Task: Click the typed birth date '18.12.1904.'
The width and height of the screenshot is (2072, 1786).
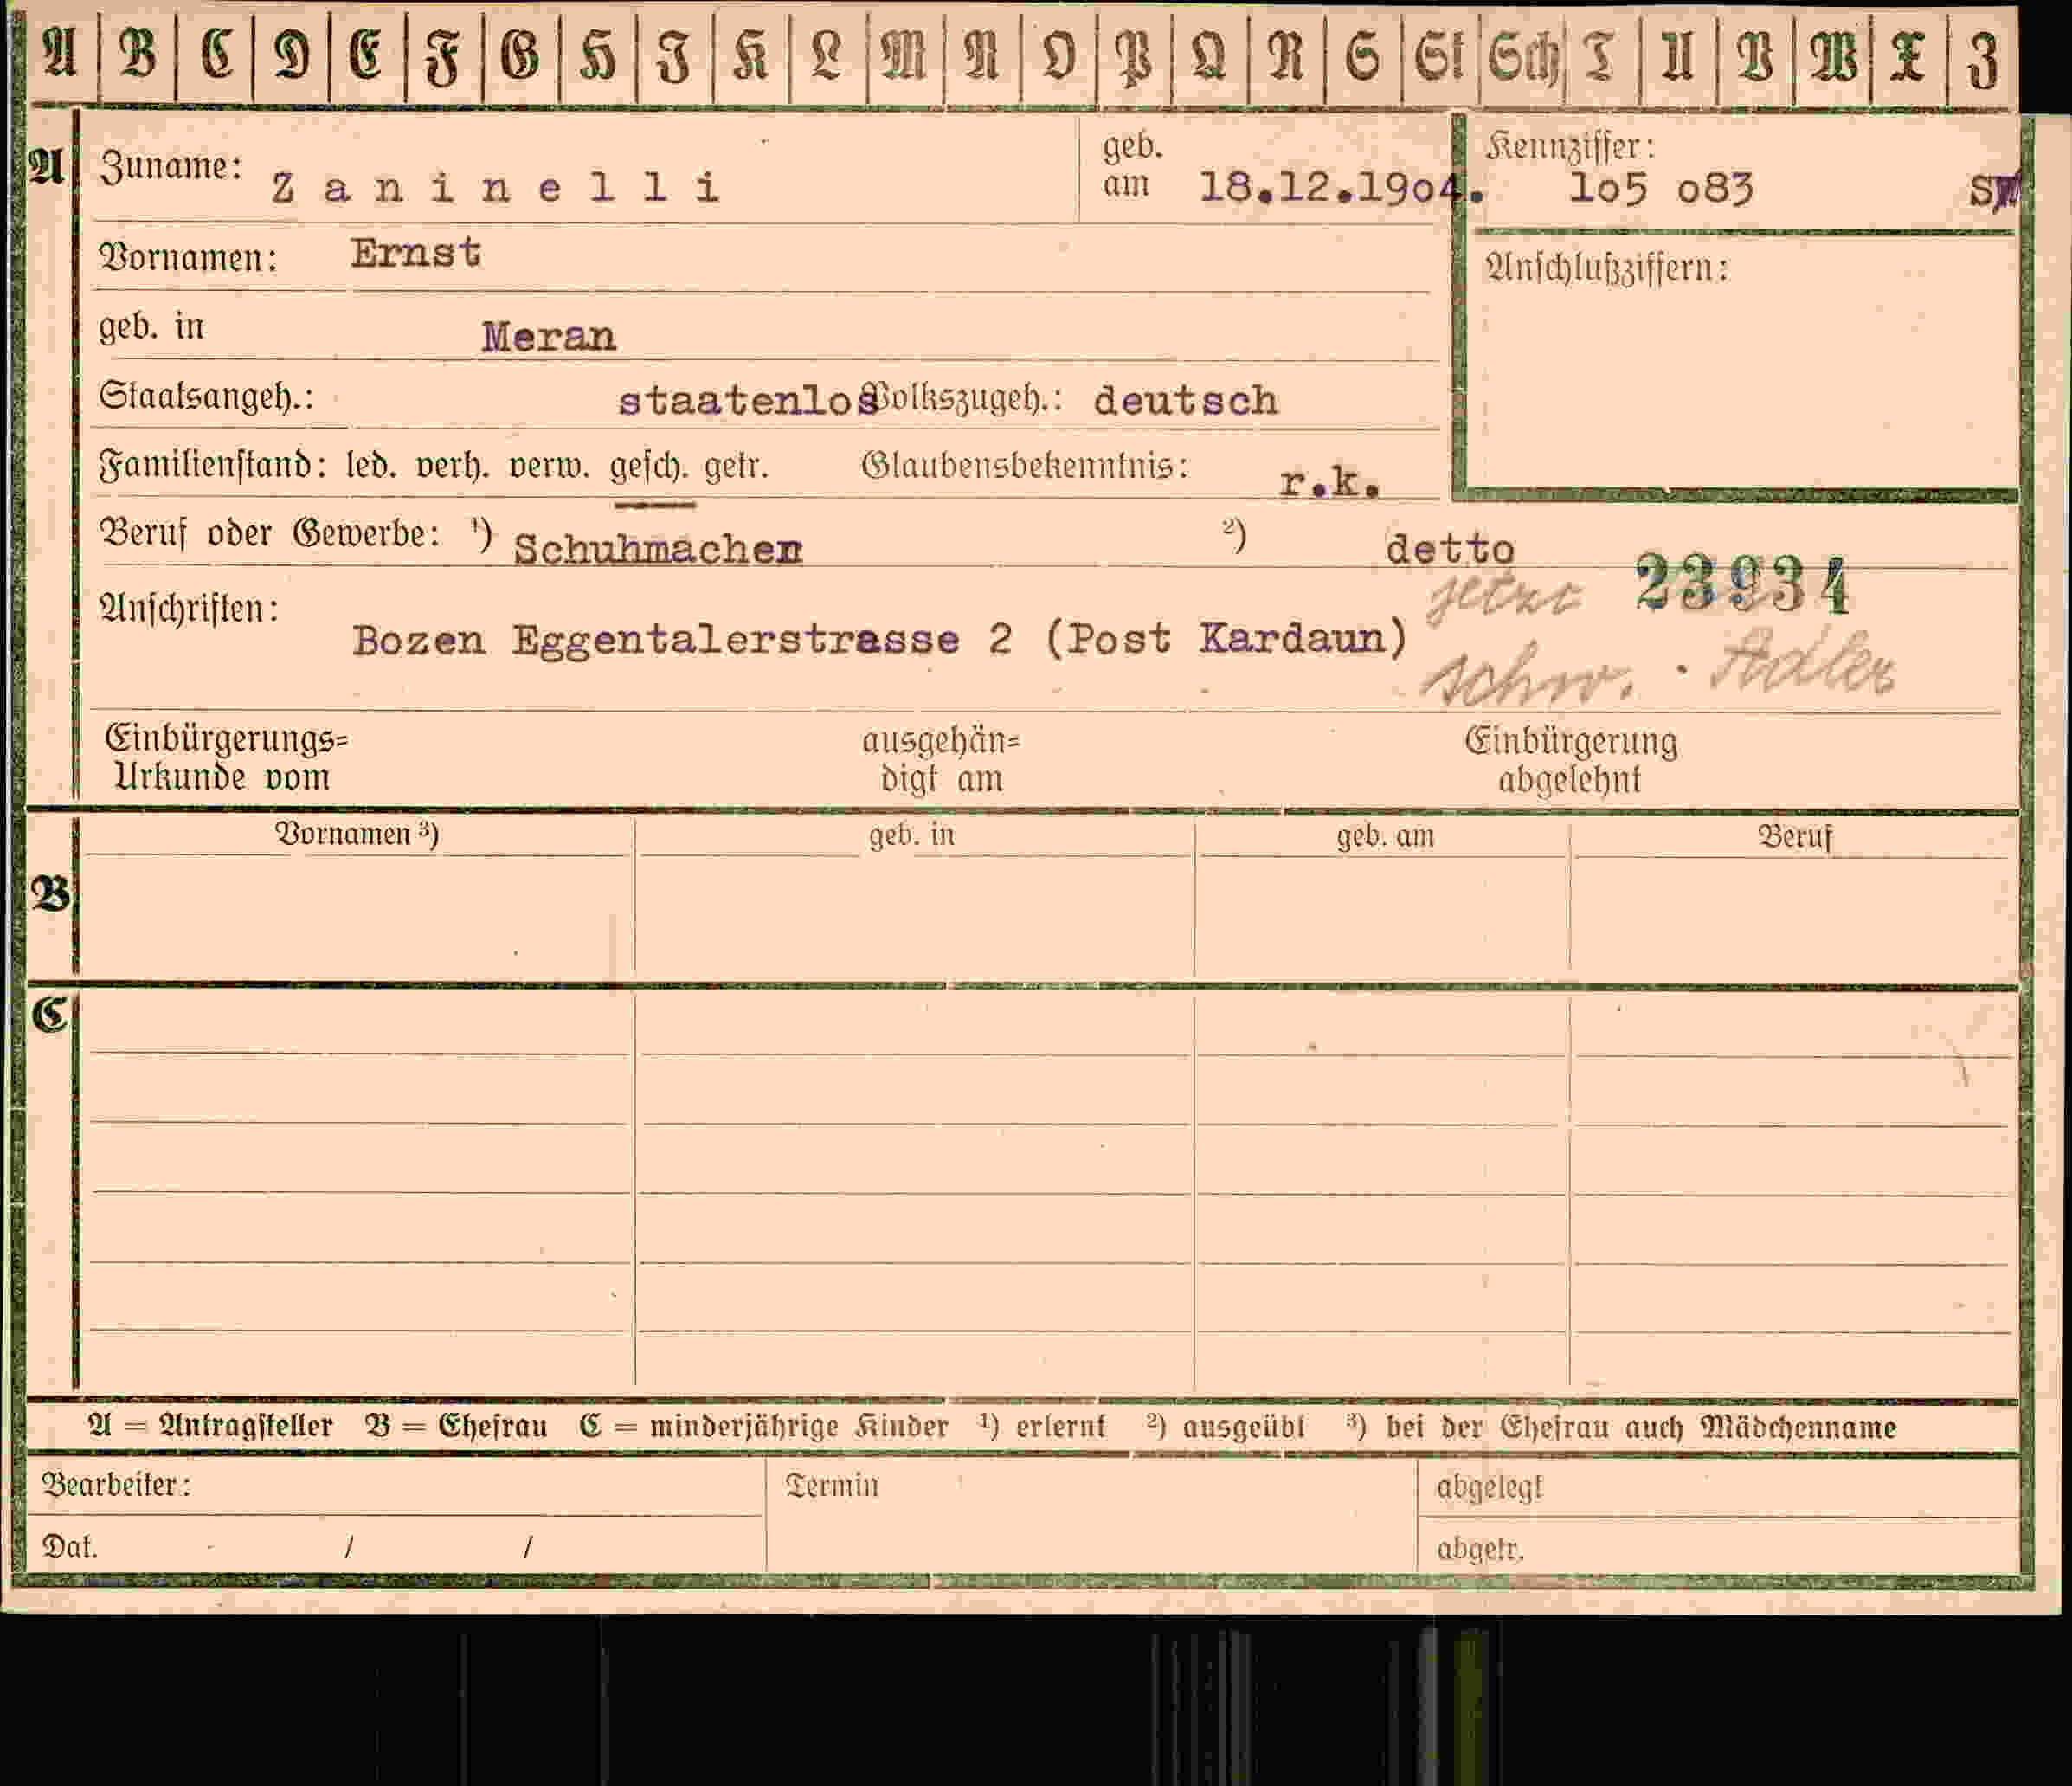Action: pos(1341,188)
